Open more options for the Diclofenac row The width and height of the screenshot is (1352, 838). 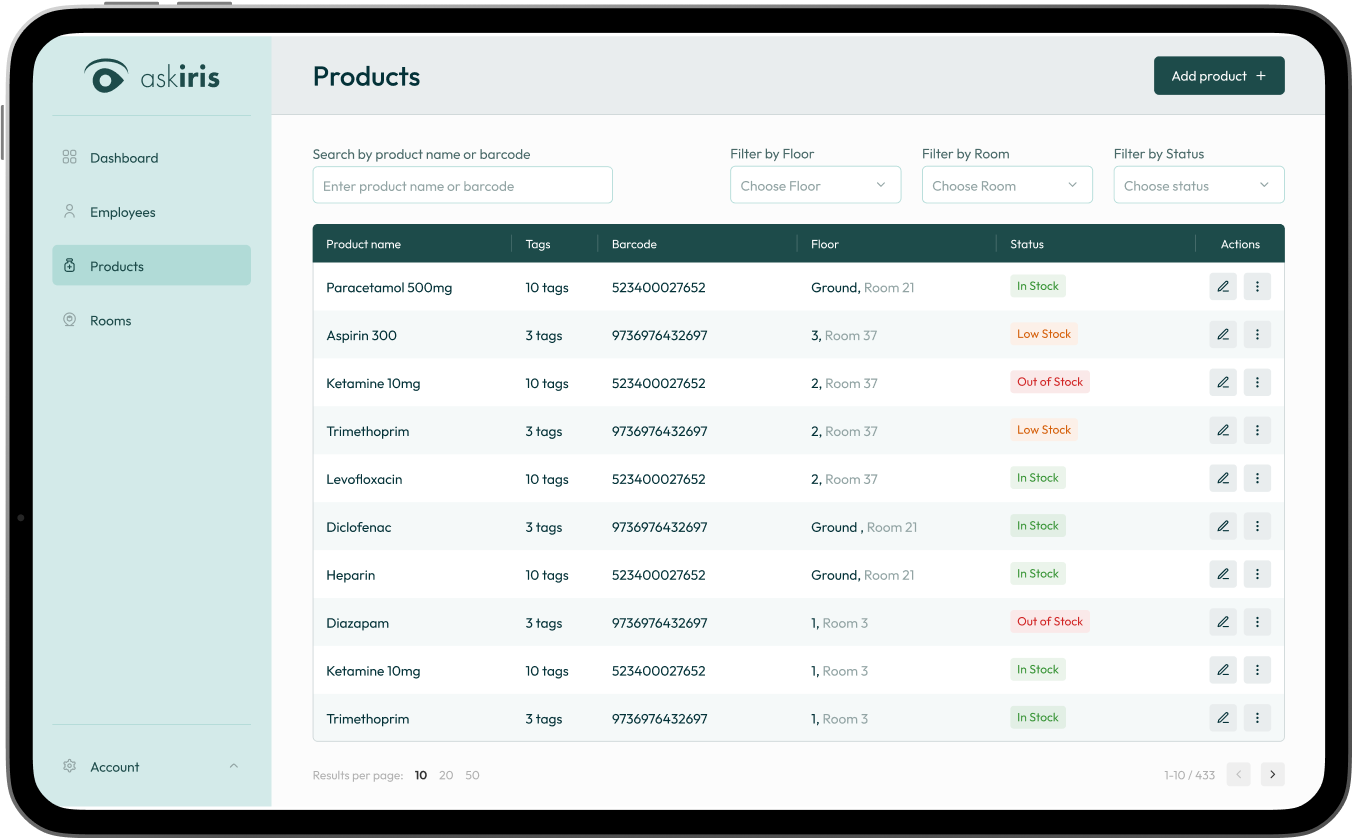click(1257, 527)
